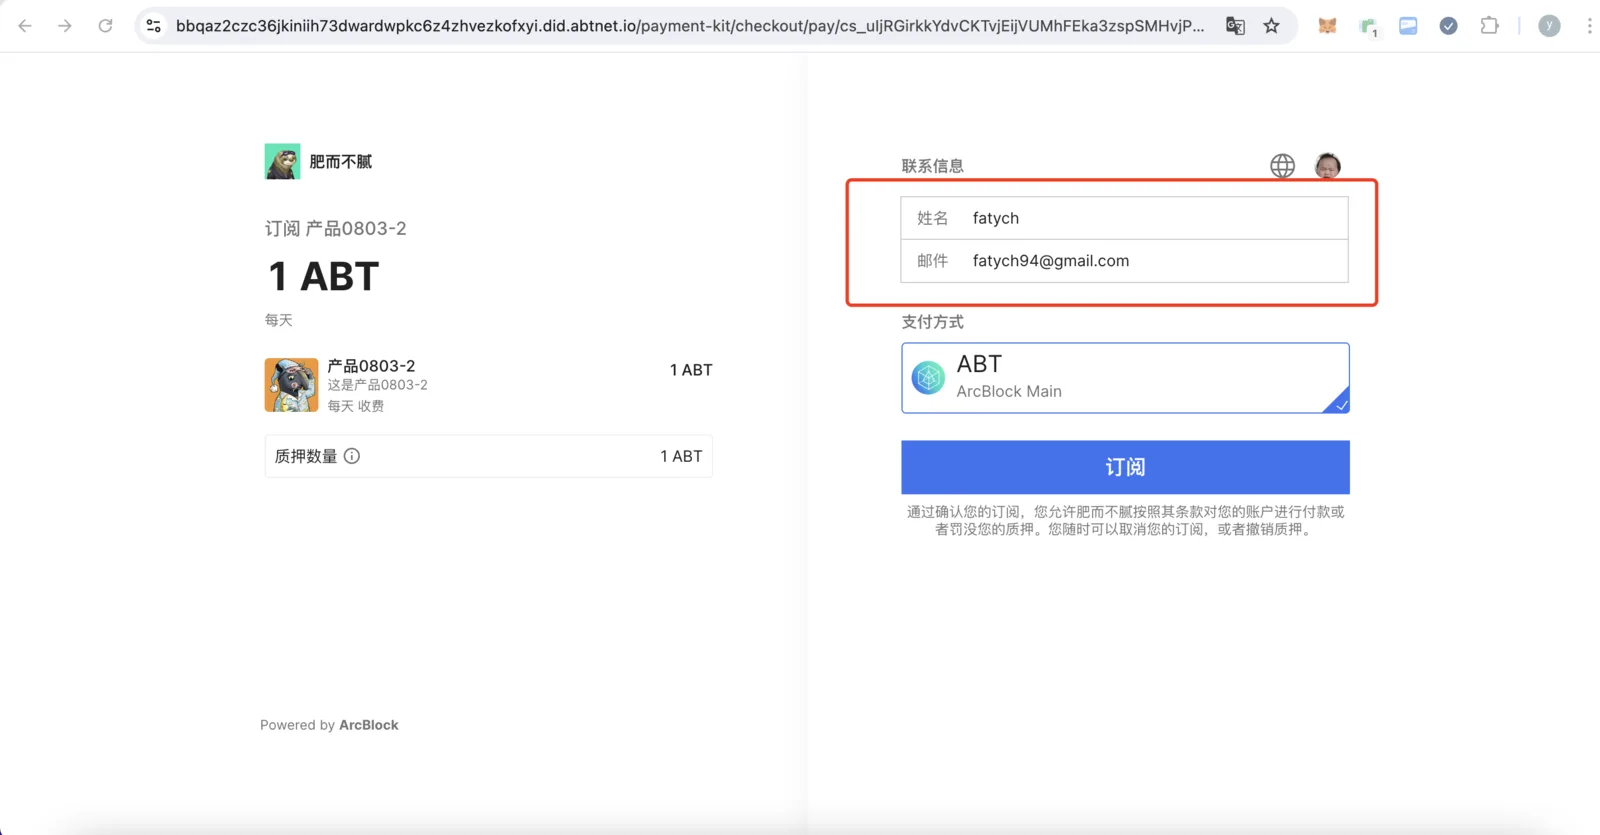Image resolution: width=1600 pixels, height=835 pixels.
Task: Click the 这是产品0803-2 description text
Action: click(378, 385)
